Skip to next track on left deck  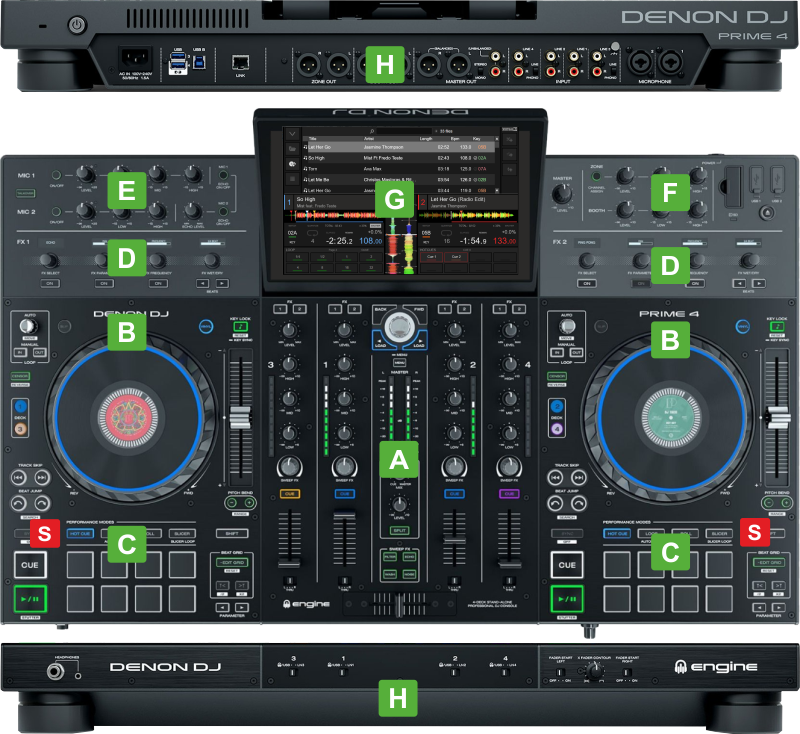[42, 477]
